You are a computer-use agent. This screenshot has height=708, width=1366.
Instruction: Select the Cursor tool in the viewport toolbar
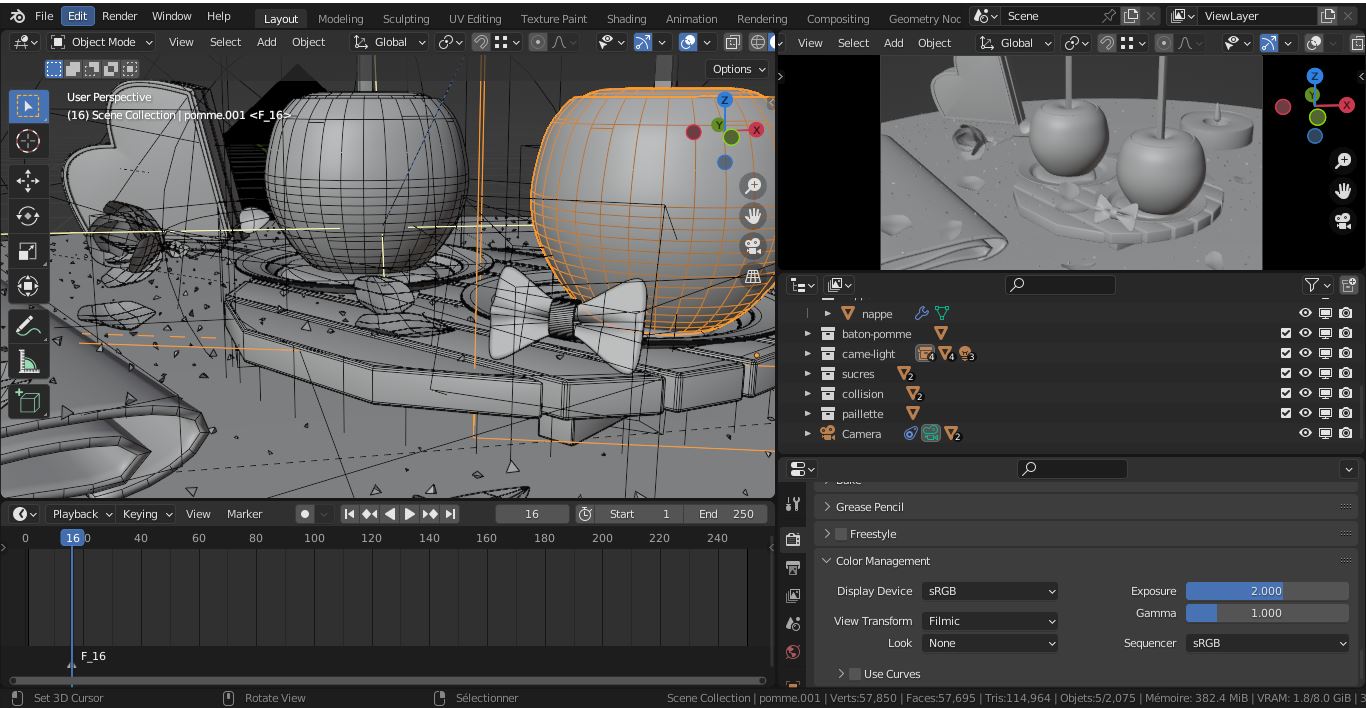pos(28,140)
